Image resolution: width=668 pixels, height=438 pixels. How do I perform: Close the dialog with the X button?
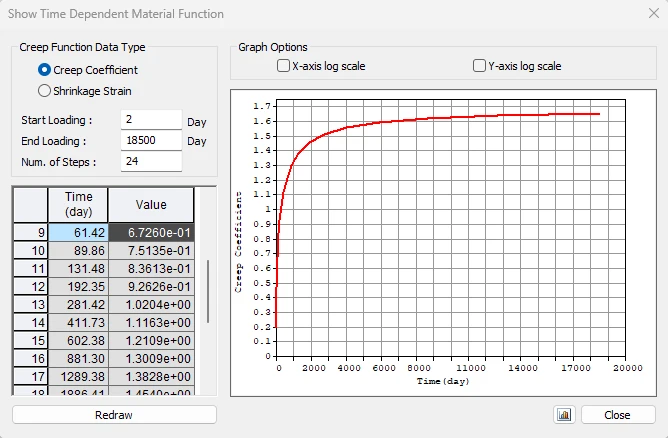pos(654,13)
